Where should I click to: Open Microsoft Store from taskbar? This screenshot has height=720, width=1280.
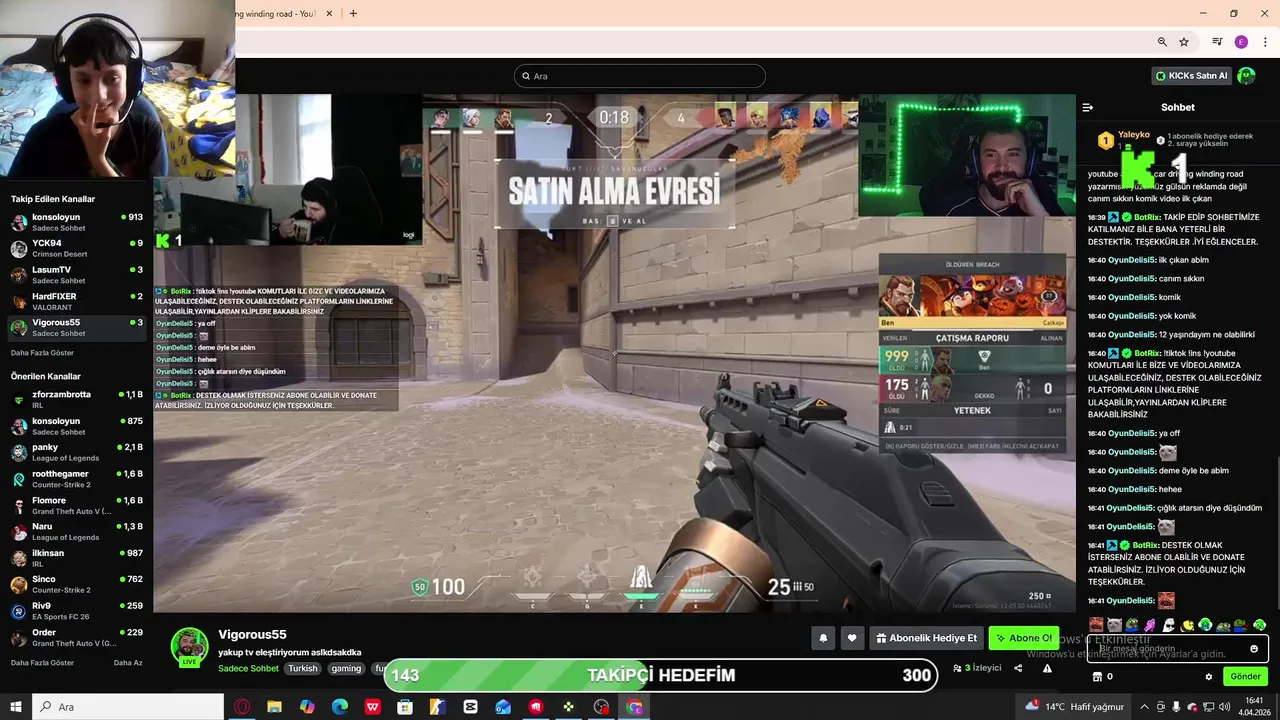pos(405,707)
